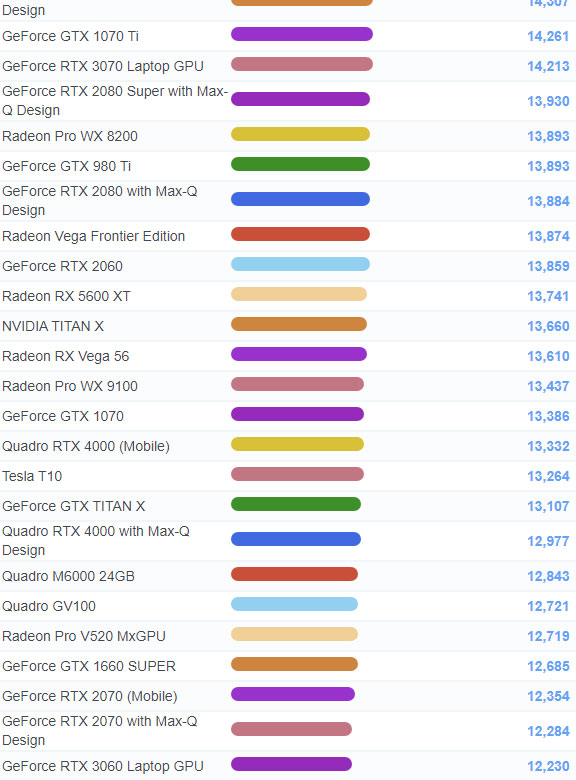Click the score 12,843
This screenshot has width=576, height=780.
(548, 576)
